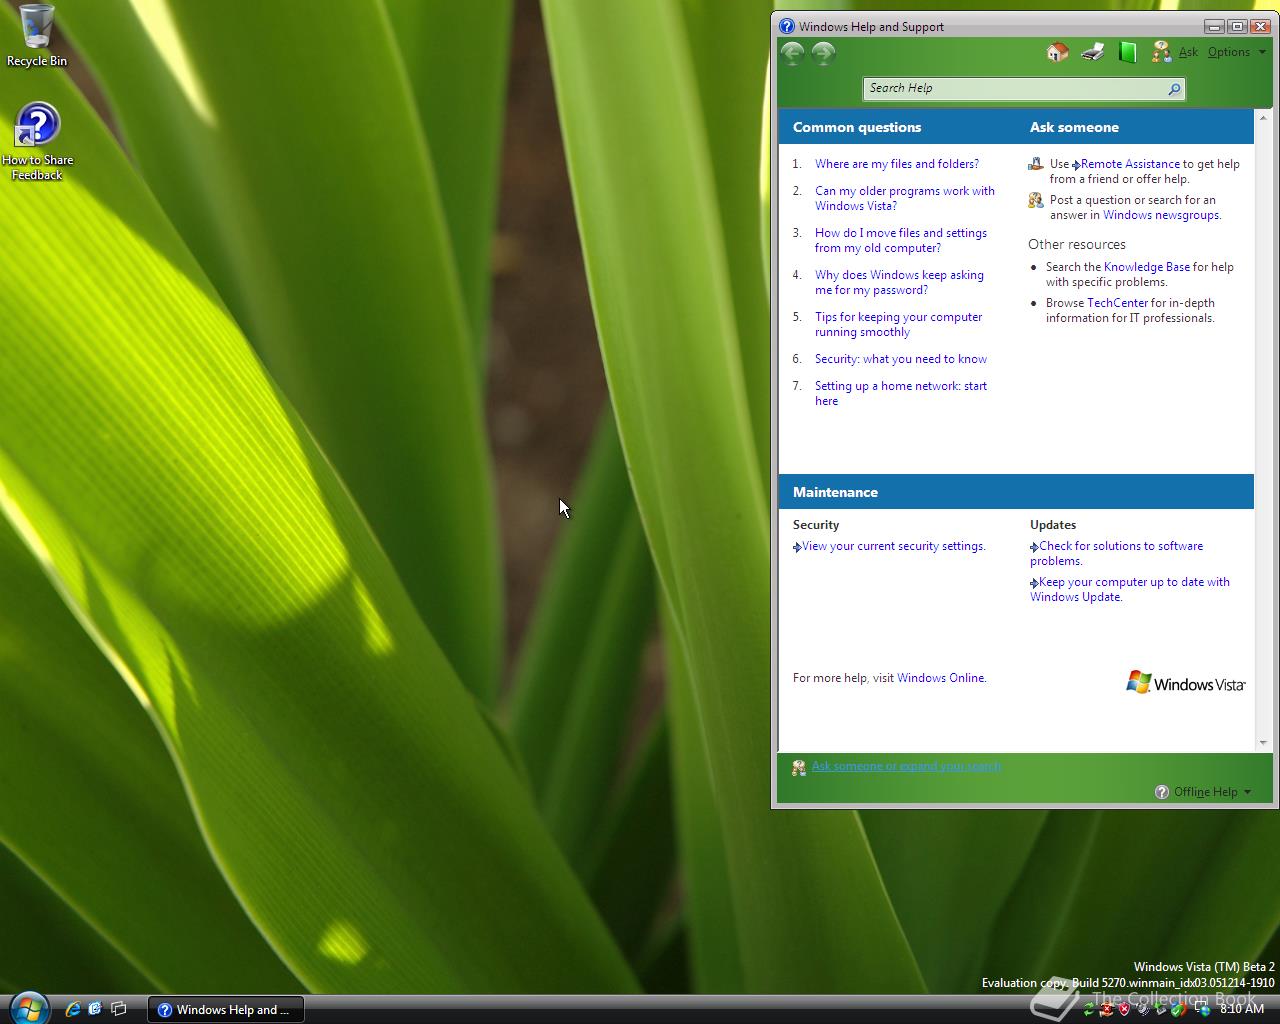
Task: Click Windows Help and Support taskbar button
Action: click(226, 1009)
